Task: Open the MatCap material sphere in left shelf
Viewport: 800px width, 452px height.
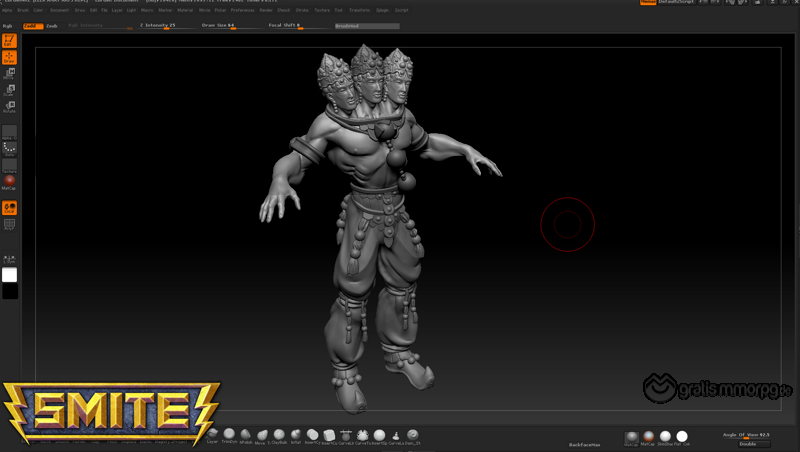Action: (9, 181)
